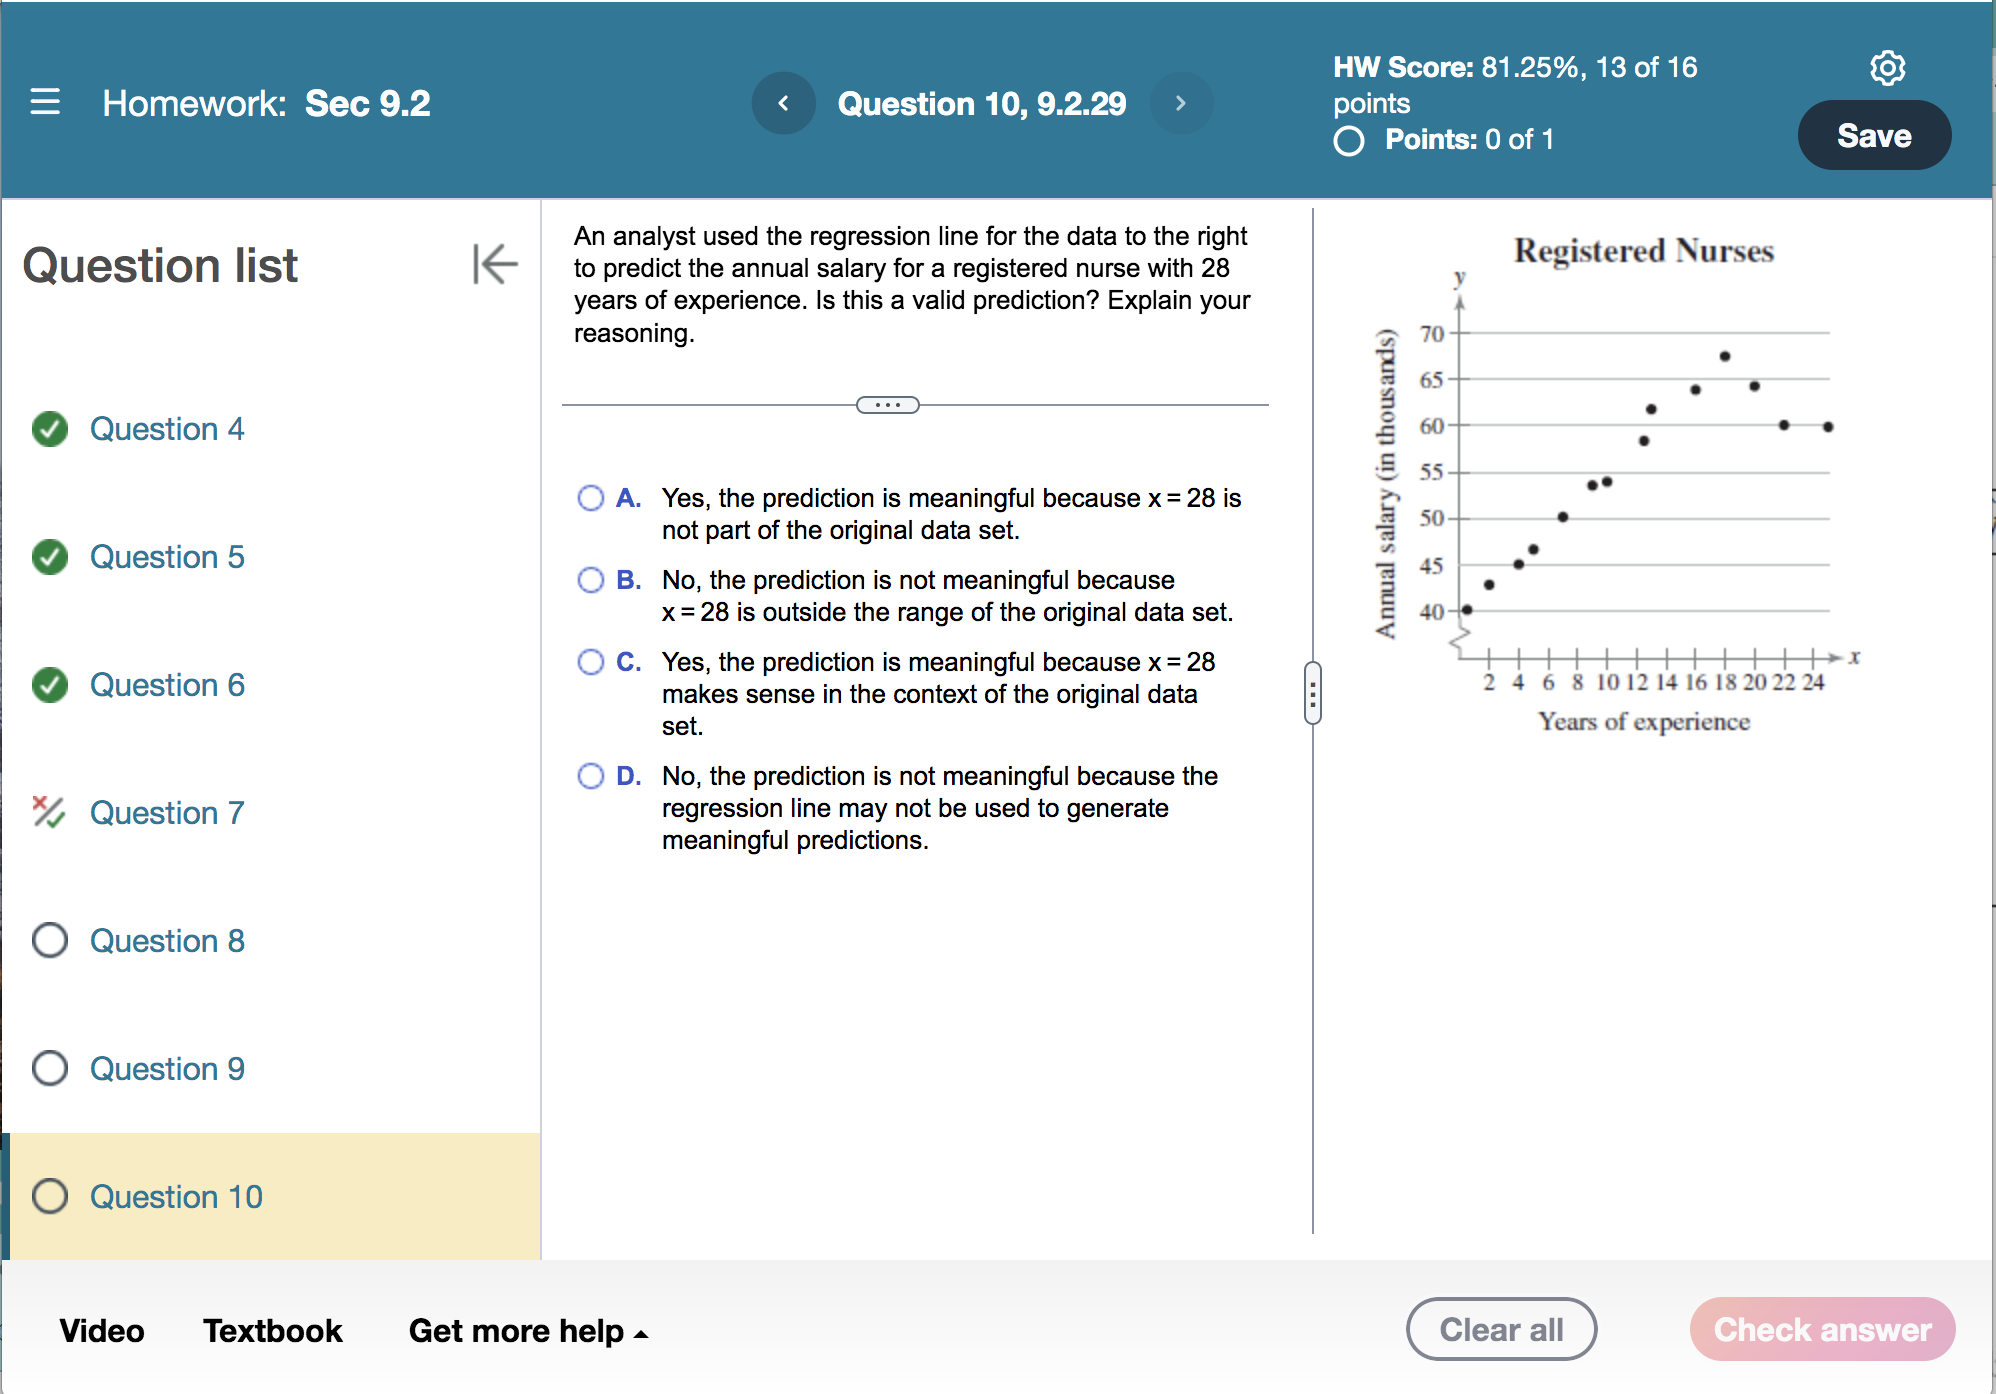Click Question 4 green checkmark icon
Screen dimensions: 1996x1394
(x=50, y=429)
